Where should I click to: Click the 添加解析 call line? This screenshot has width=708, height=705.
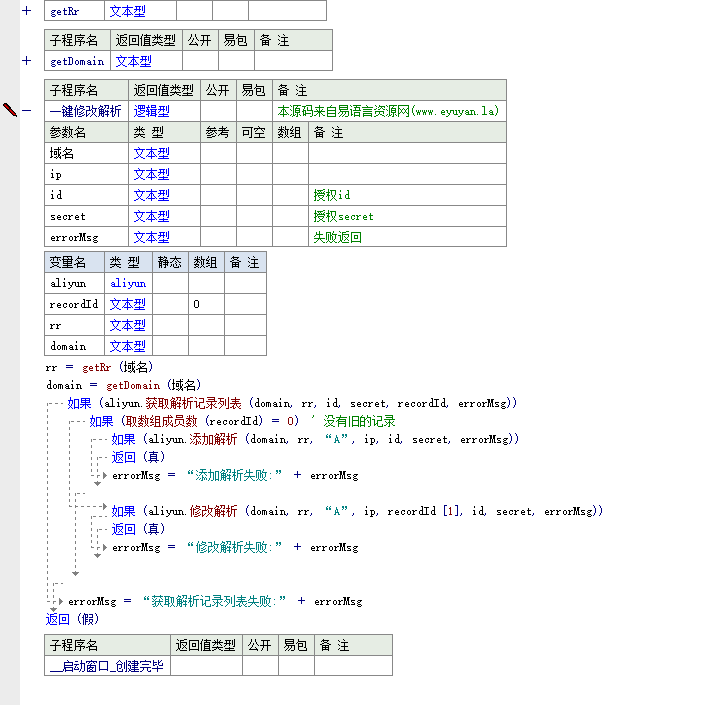coord(315,439)
